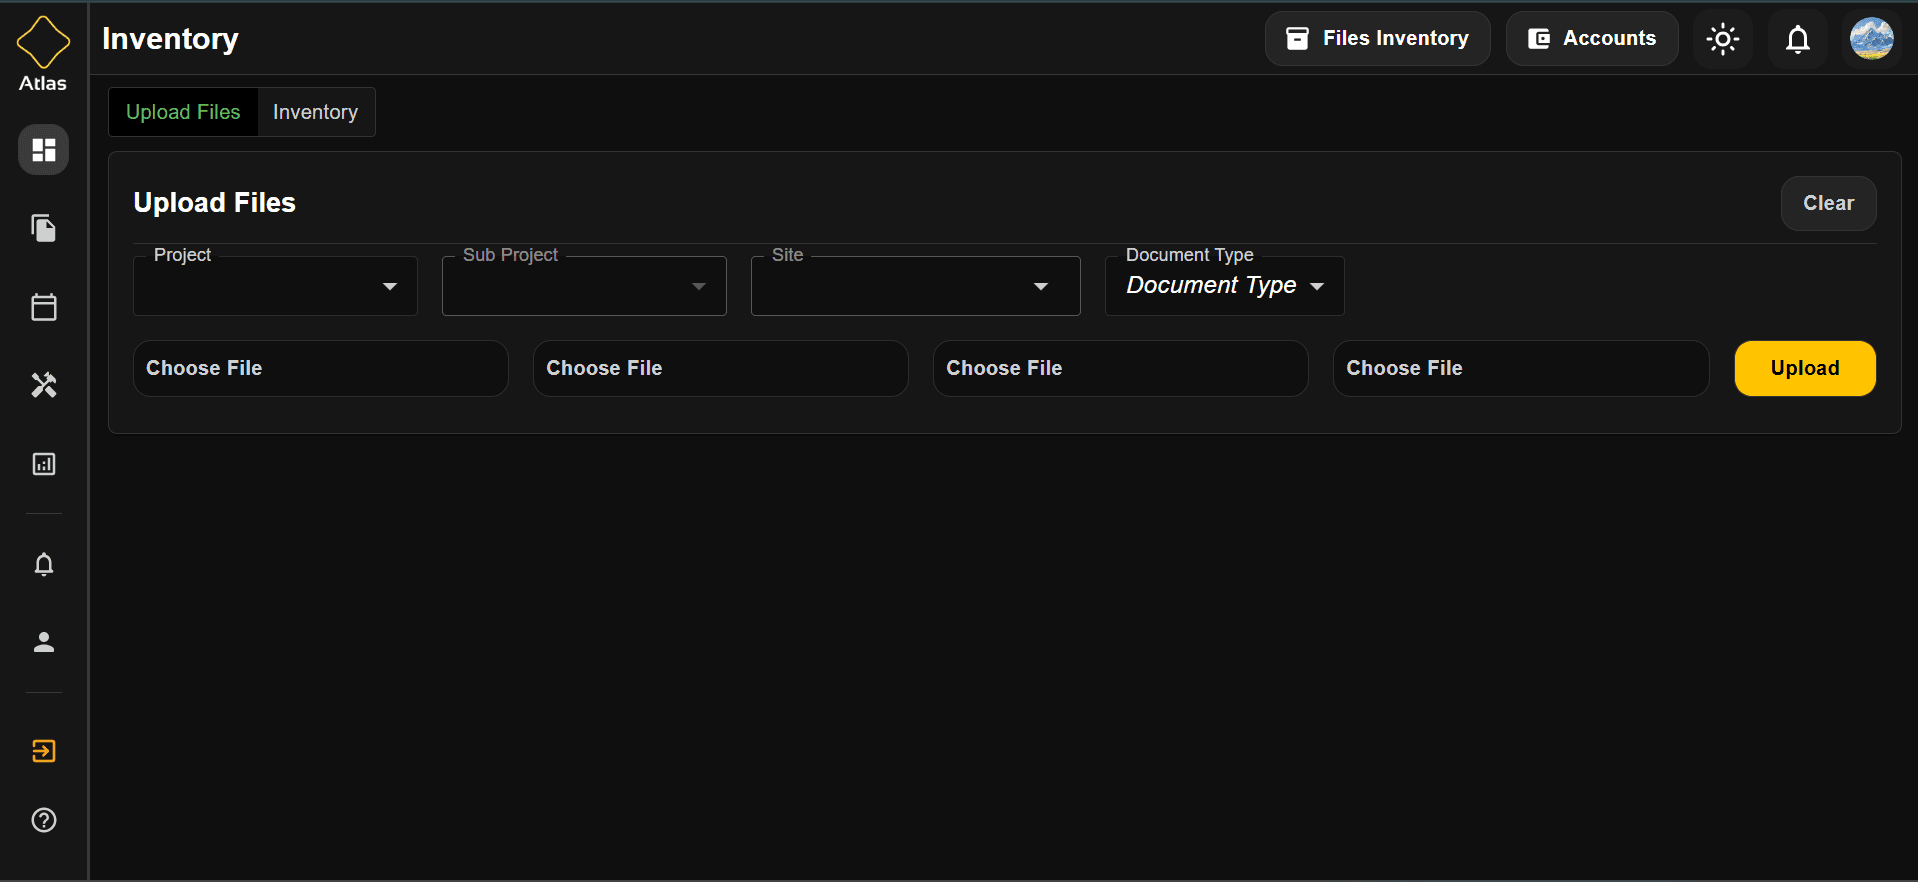
Task: Click the Upload Files section heading
Action: 215,203
